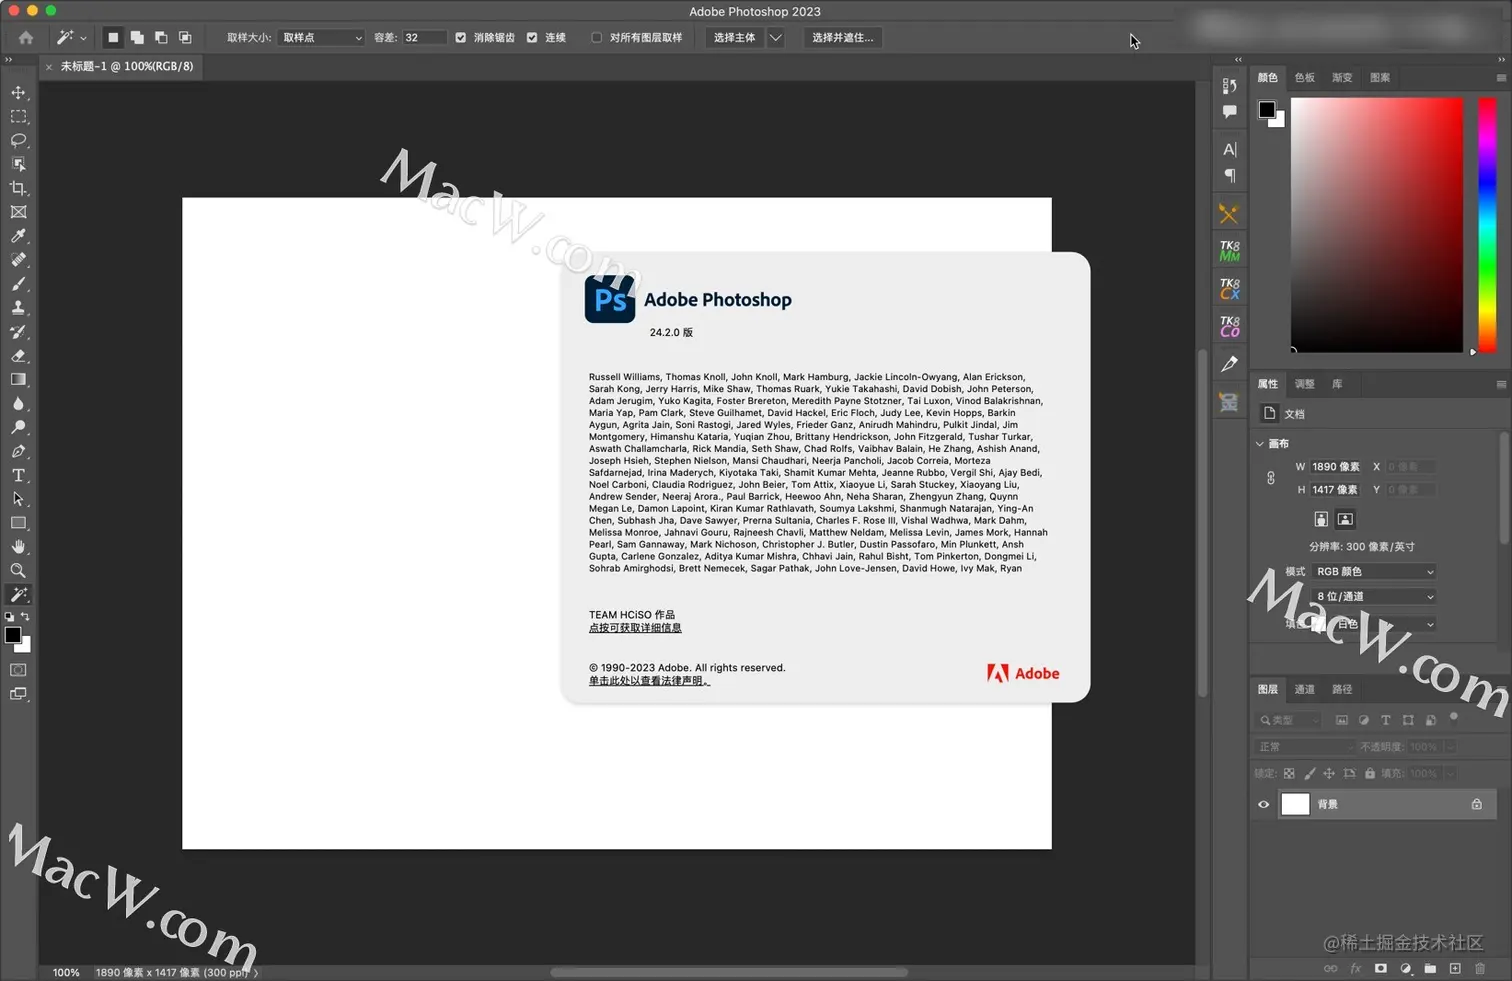Click the delete layer trash icon
The image size is (1512, 981).
tap(1480, 968)
